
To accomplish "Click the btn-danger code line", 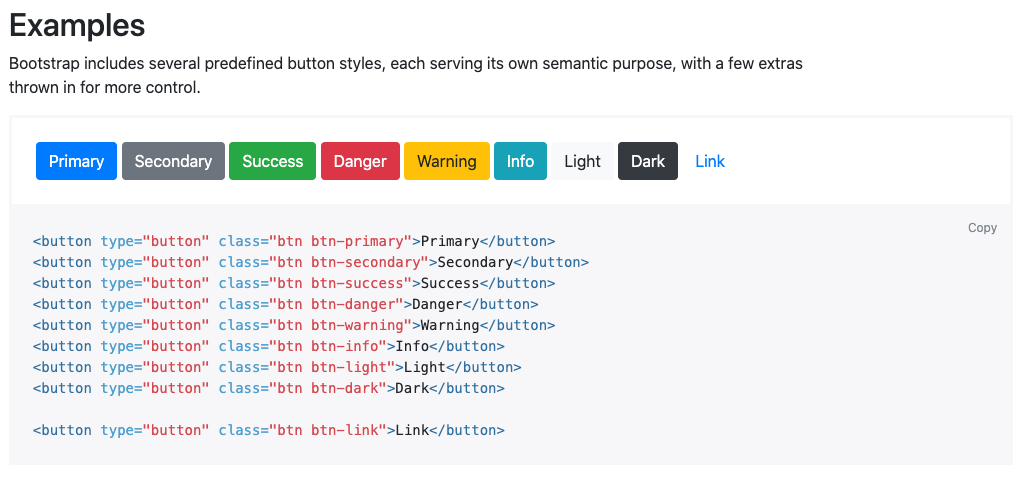I will (286, 304).
